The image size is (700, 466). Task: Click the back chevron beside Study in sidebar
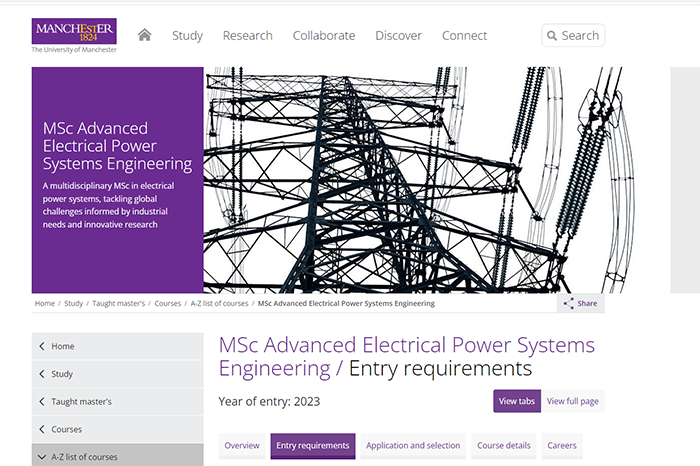tap(42, 374)
